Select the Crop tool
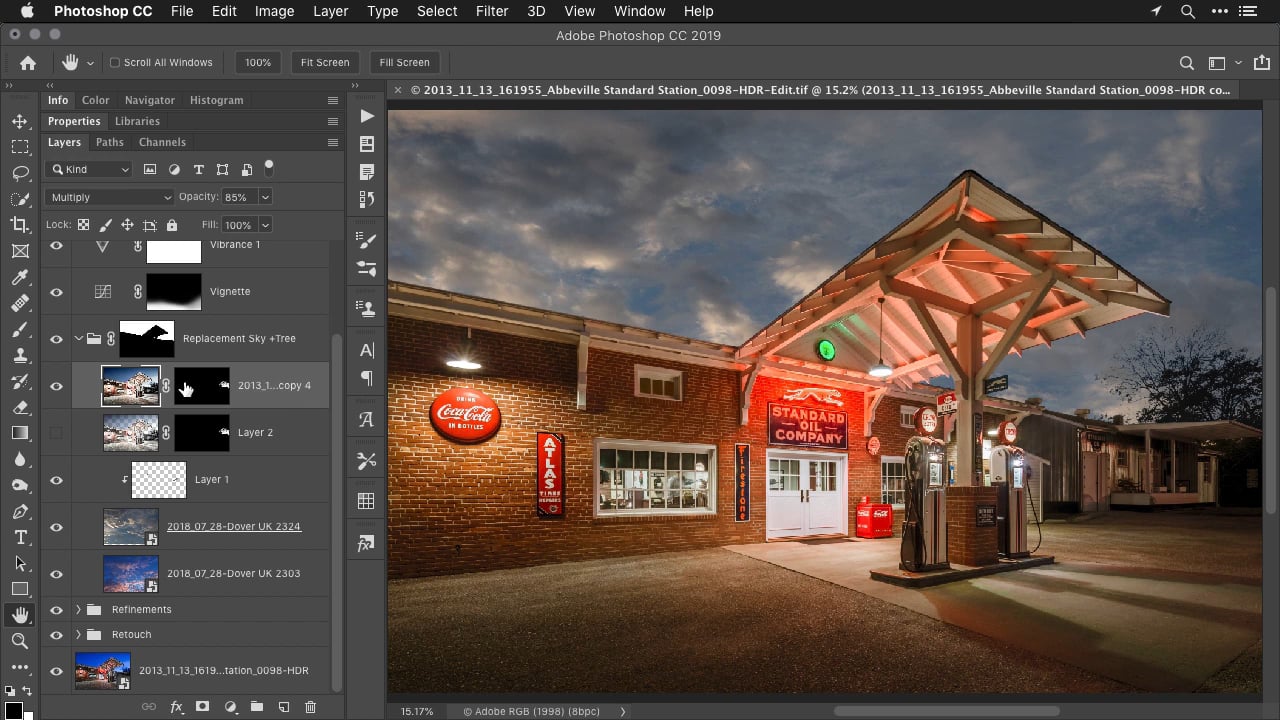This screenshot has width=1280, height=720. click(20, 225)
